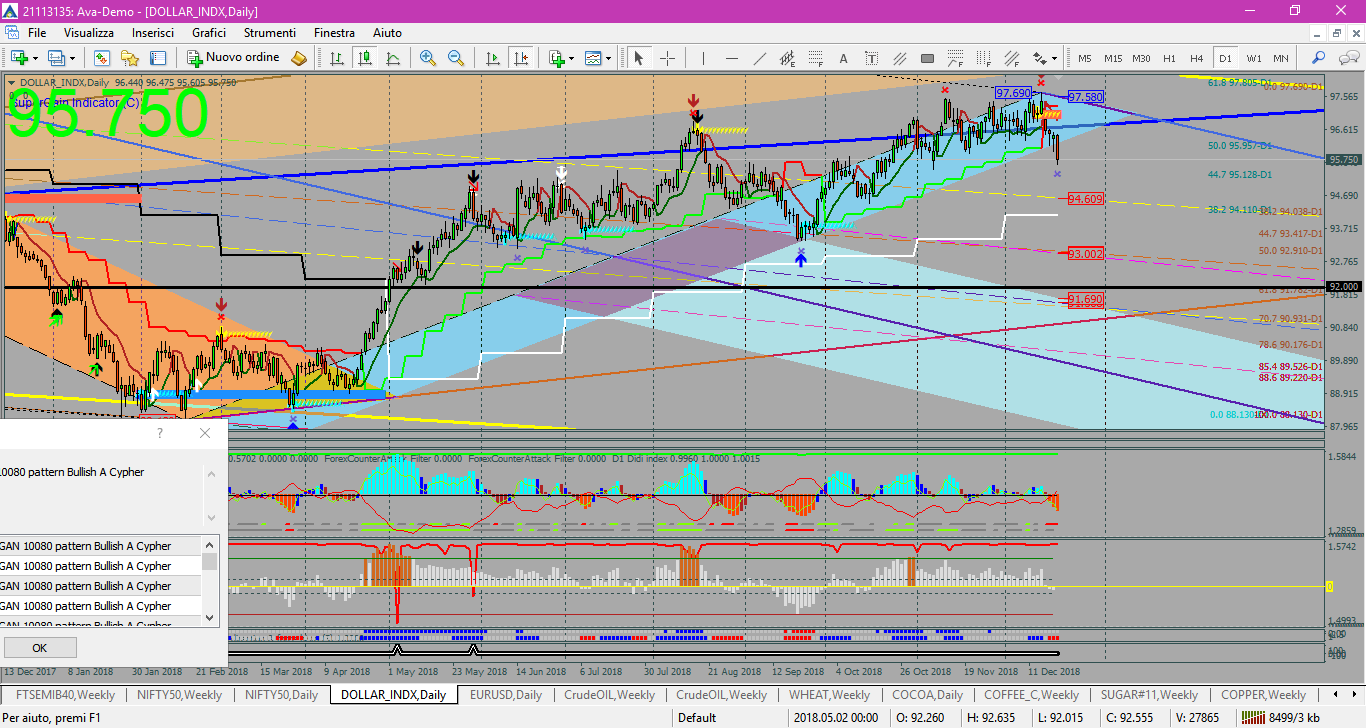The height and width of the screenshot is (728, 1366).
Task: Close the pattern alert dialog
Action: pyautogui.click(x=205, y=433)
